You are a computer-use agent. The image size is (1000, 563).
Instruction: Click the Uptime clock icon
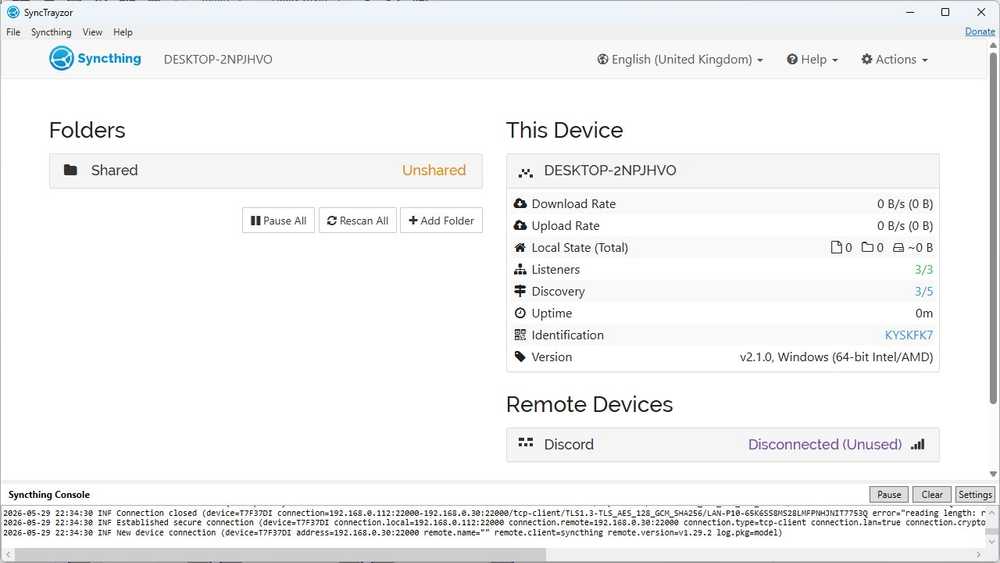[x=520, y=313]
